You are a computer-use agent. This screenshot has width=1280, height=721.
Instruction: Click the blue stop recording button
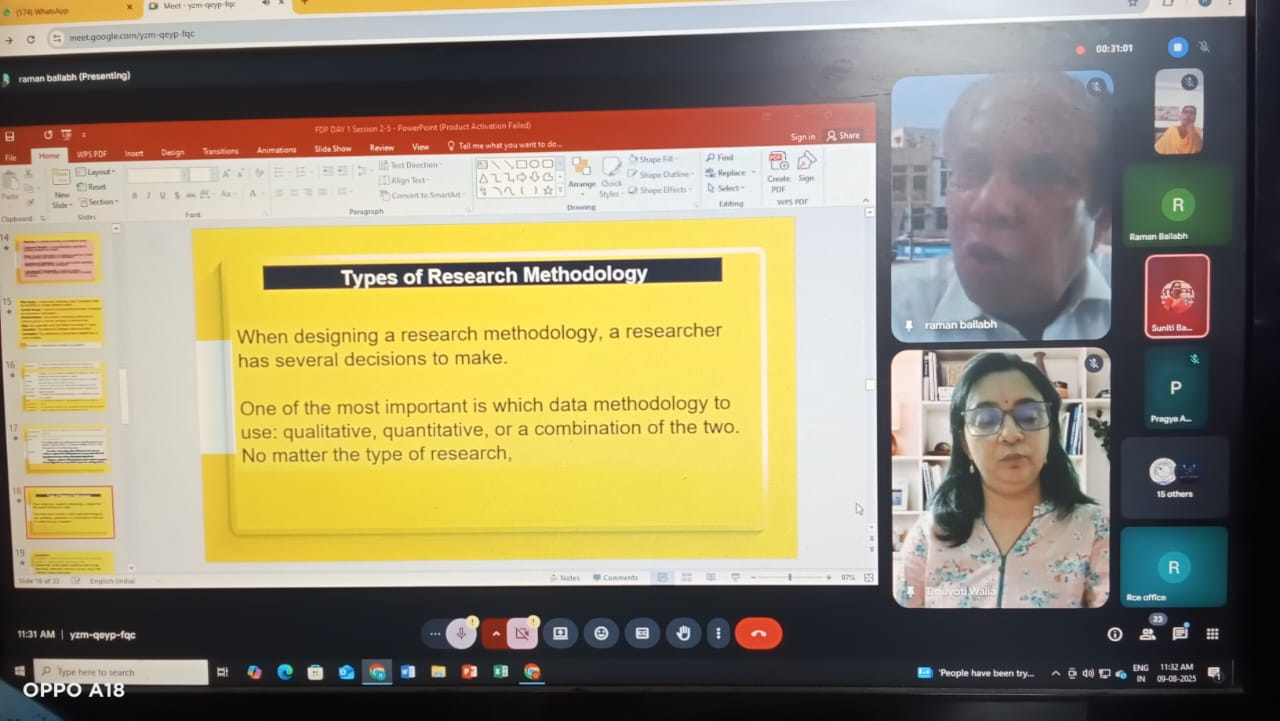point(1178,47)
